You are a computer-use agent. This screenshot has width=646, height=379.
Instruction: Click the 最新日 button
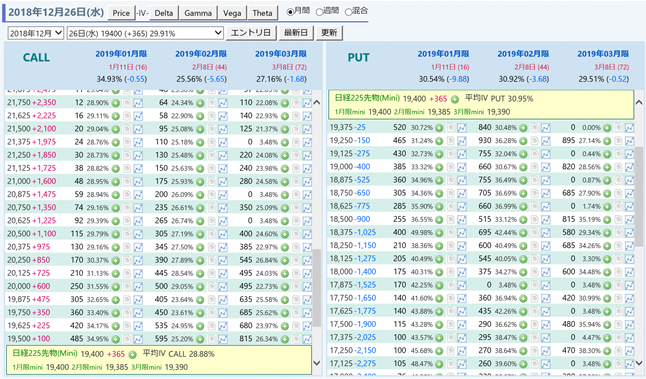coord(296,33)
